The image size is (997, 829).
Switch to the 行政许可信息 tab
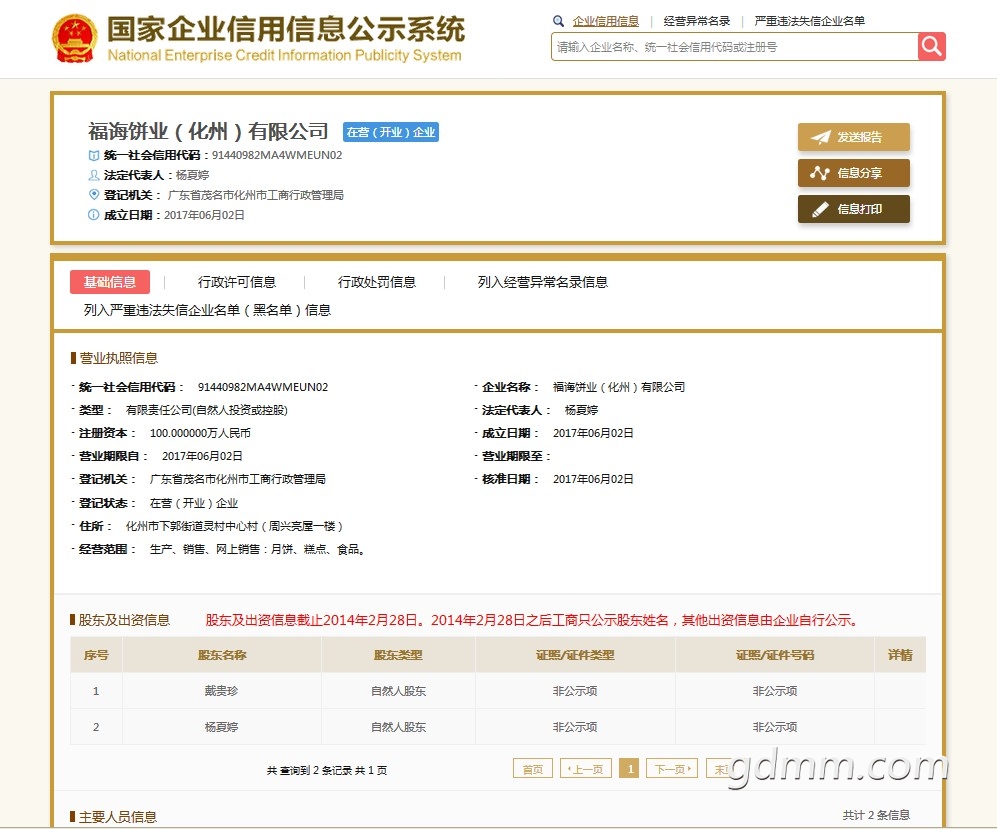point(237,282)
